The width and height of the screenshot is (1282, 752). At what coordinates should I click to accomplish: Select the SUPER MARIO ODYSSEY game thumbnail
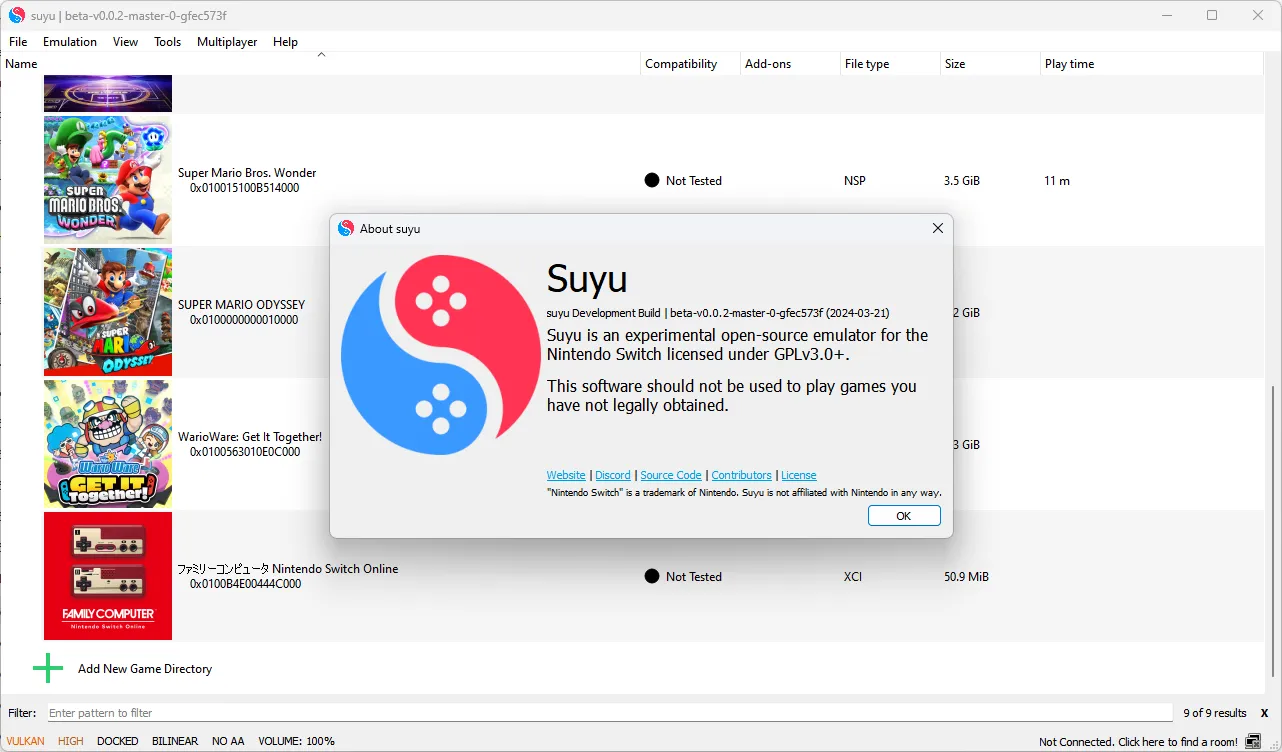coord(107,311)
